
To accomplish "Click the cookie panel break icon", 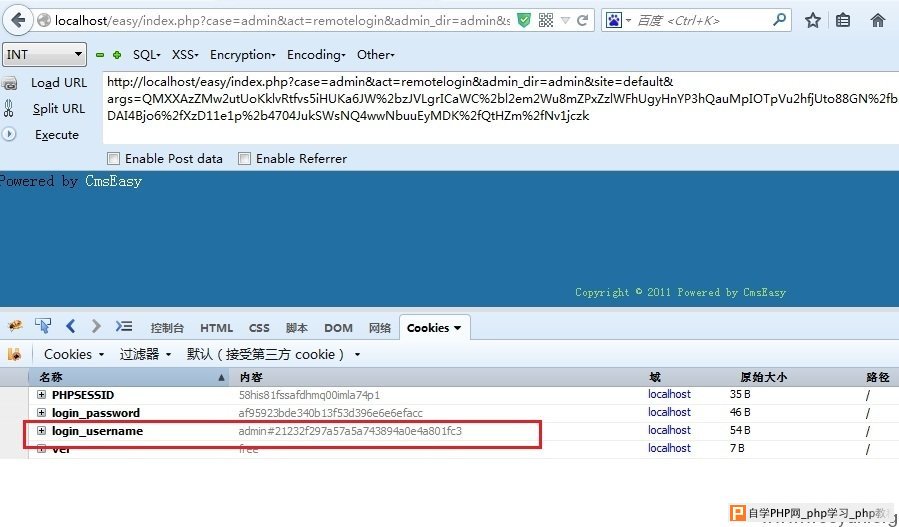I will [15, 354].
